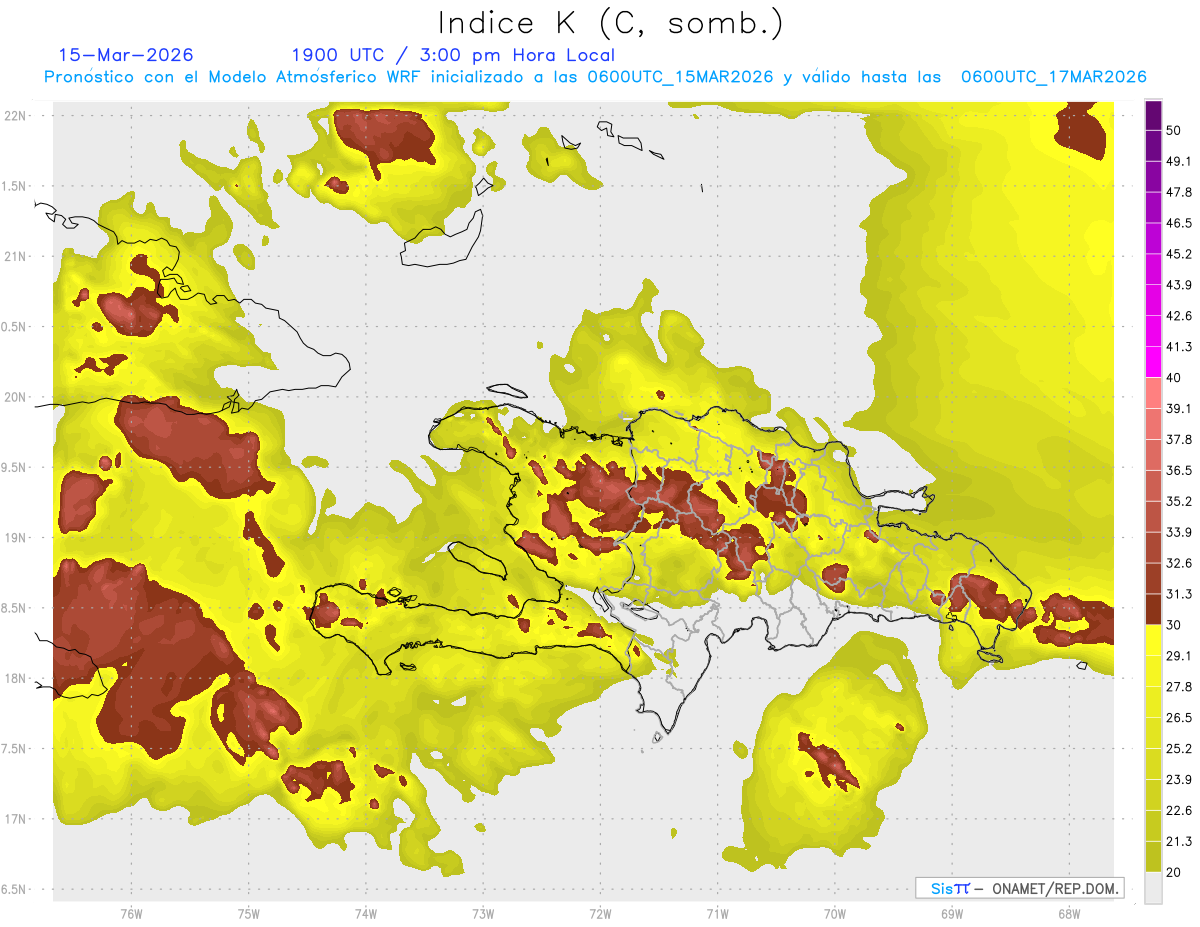Click the 20N latitude label
Screen dimensions: 1200x927
17,397
